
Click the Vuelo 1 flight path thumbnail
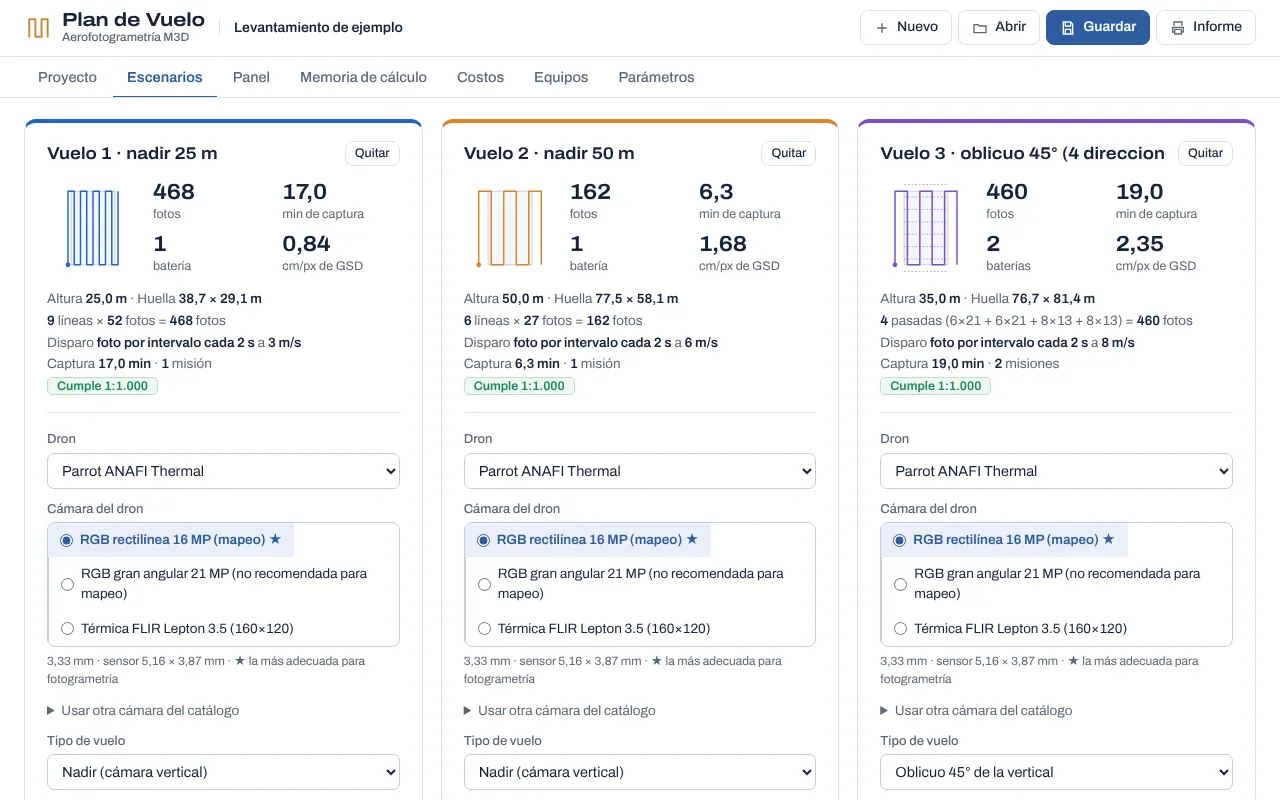pos(92,228)
